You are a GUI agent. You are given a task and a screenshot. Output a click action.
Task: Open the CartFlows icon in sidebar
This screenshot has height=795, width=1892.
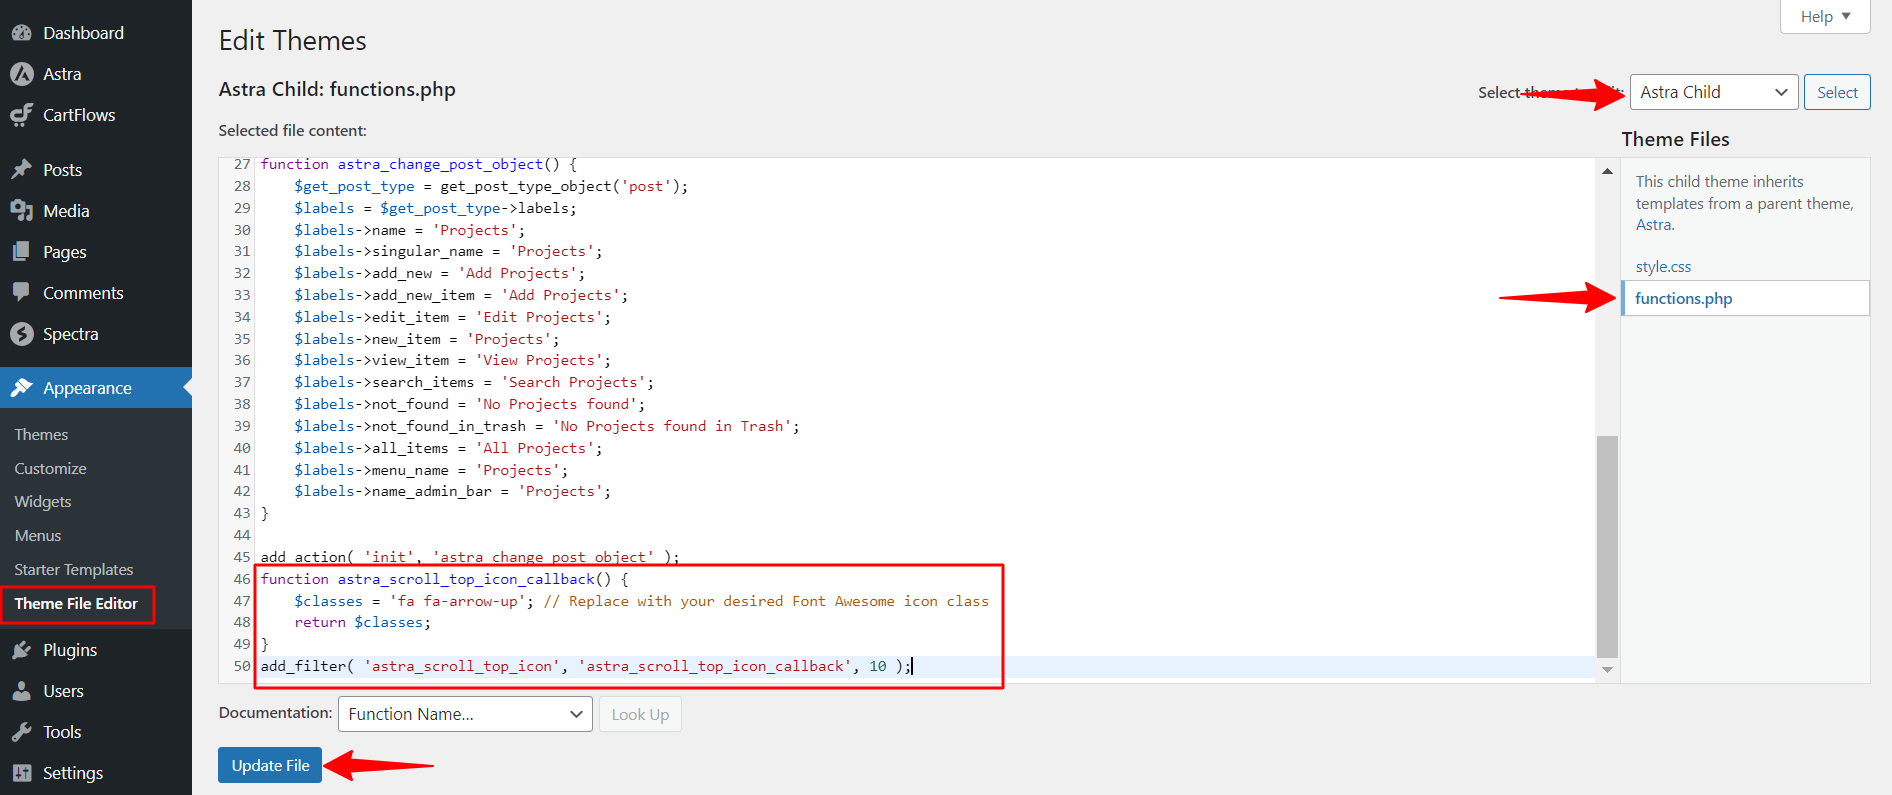(22, 115)
